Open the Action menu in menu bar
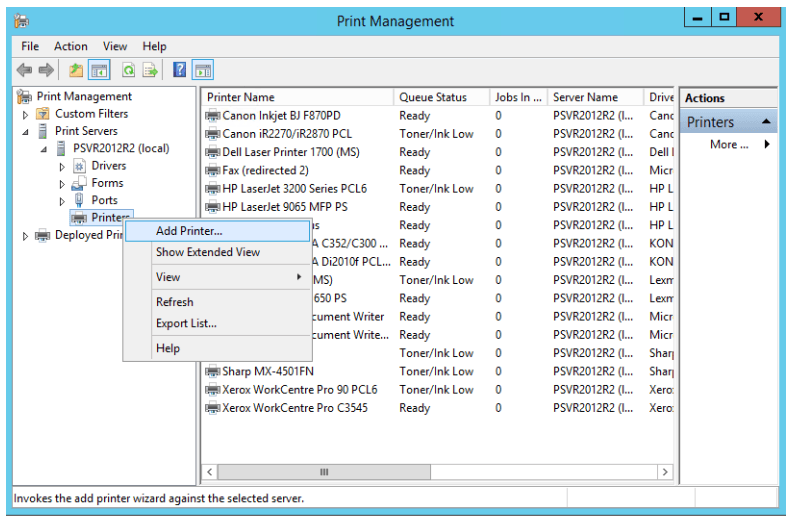Screen dimensions: 791x521 (x=70, y=46)
